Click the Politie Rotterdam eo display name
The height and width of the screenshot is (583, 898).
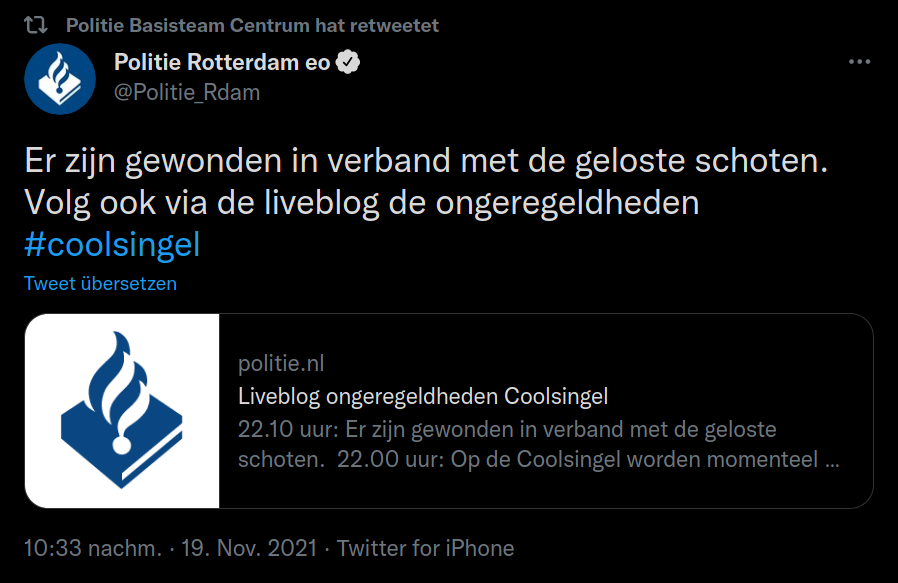click(x=222, y=62)
